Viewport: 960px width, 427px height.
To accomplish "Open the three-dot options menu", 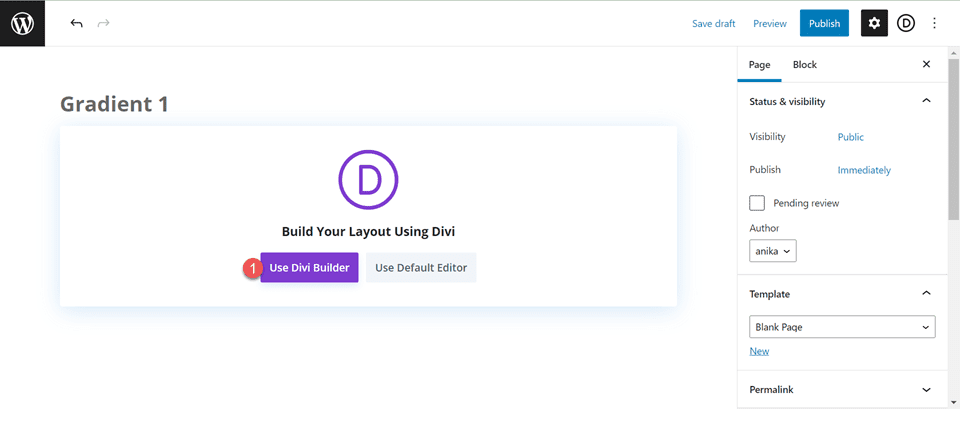I will pyautogui.click(x=935, y=23).
